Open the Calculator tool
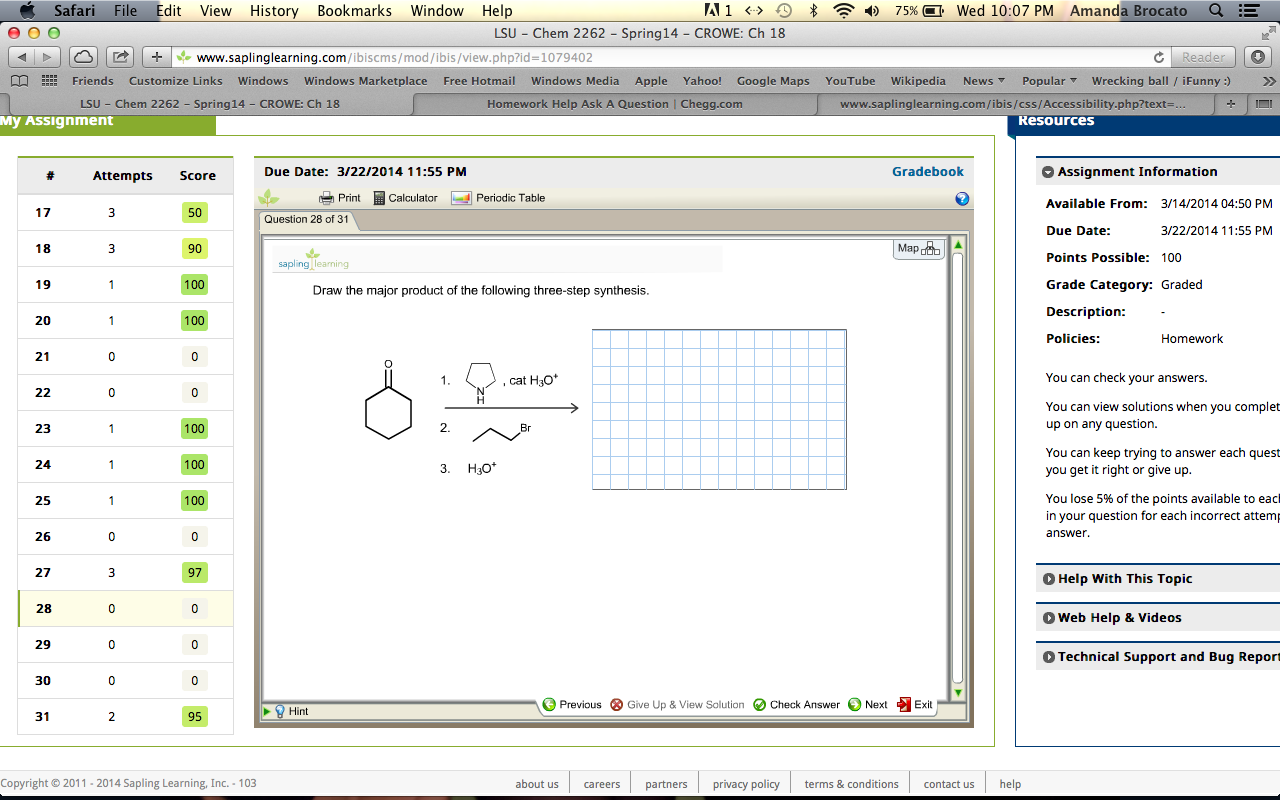Viewport: 1280px width, 800px height. pos(405,198)
